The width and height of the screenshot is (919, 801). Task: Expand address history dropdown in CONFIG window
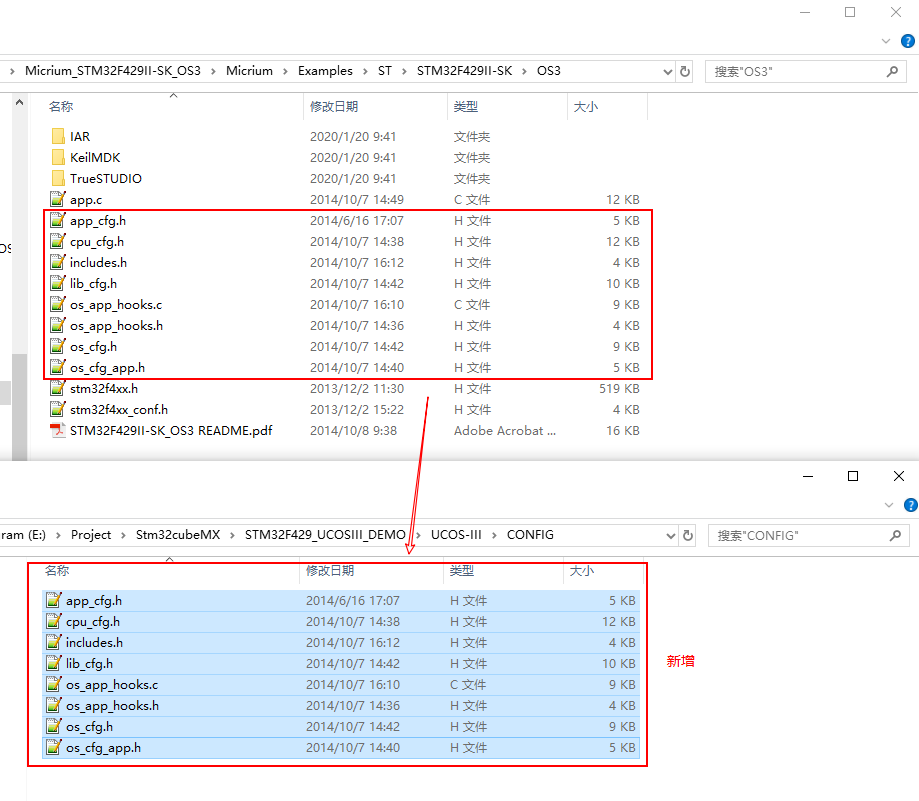click(671, 536)
